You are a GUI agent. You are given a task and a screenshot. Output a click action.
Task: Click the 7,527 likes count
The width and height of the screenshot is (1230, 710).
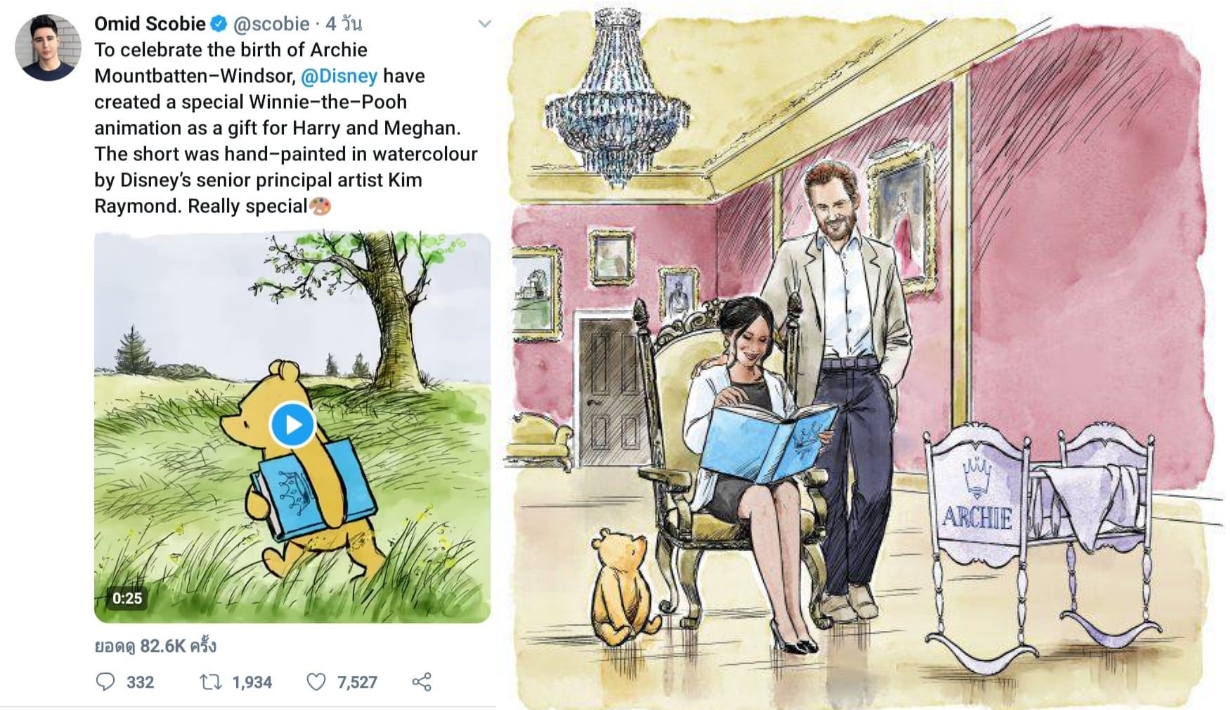357,682
